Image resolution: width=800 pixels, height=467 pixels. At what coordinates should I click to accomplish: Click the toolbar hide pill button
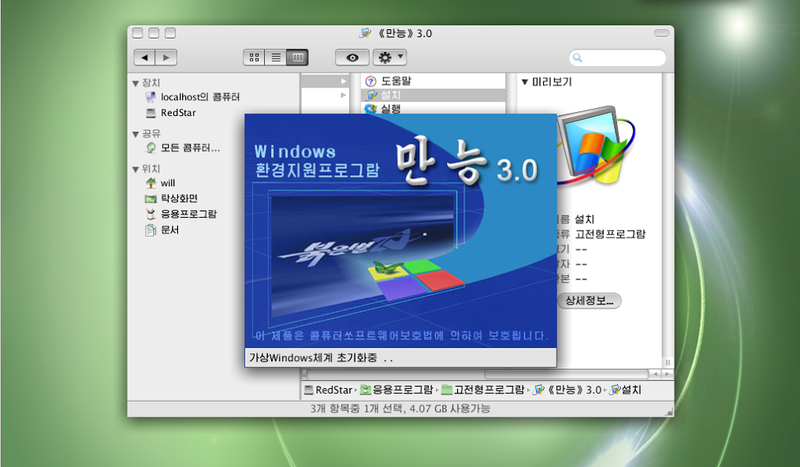(661, 33)
